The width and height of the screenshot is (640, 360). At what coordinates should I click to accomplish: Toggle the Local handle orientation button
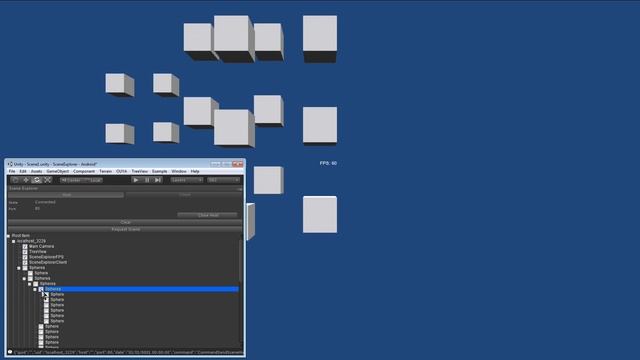(x=93, y=180)
